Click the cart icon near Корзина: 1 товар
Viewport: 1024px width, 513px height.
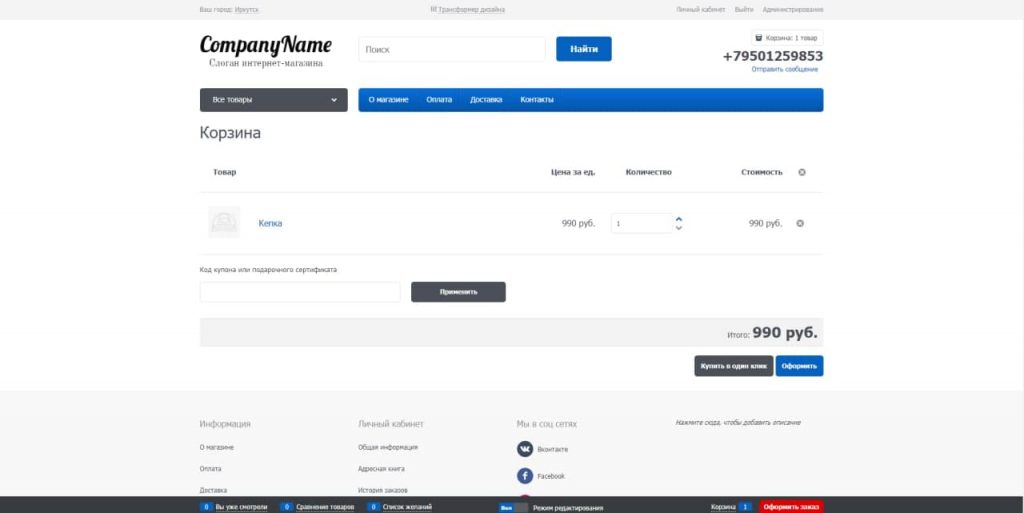(758, 38)
